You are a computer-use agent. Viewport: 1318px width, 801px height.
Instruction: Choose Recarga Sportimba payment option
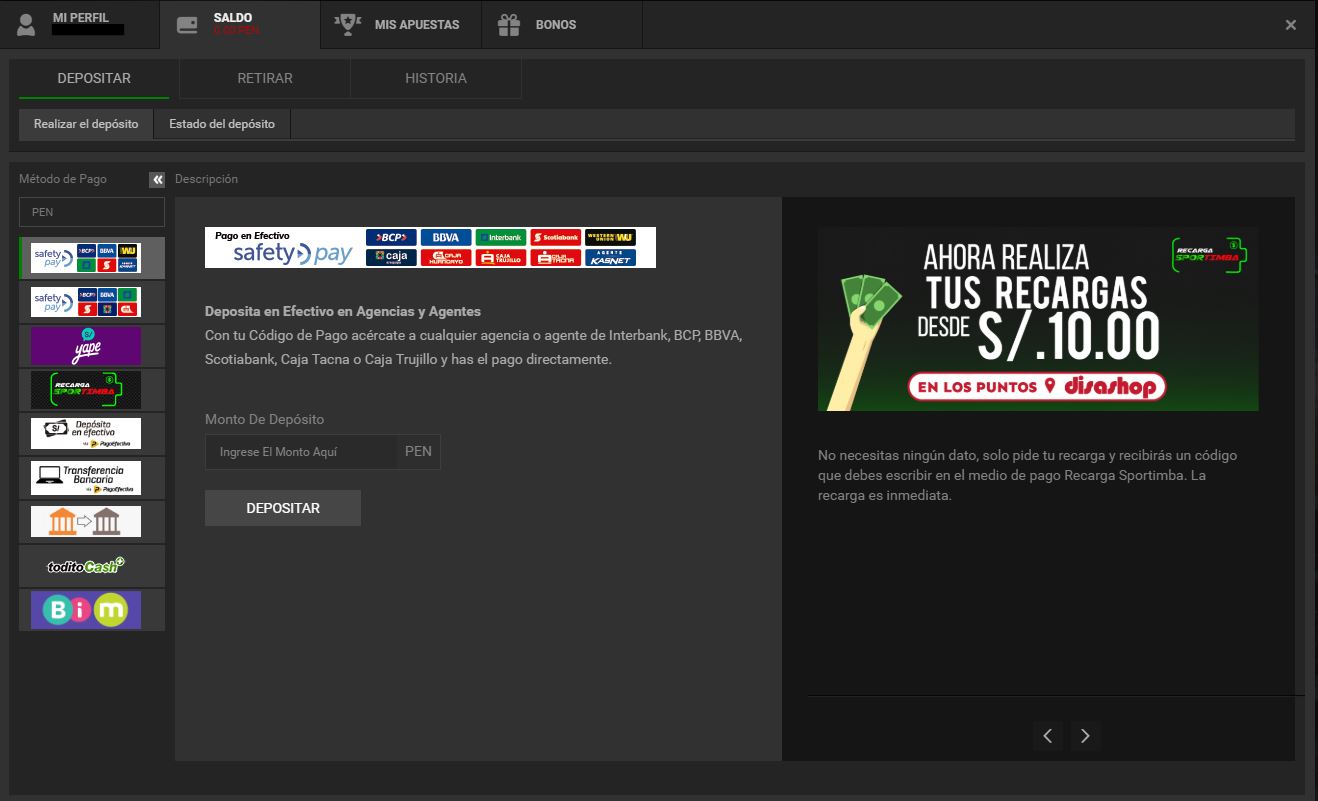86,390
